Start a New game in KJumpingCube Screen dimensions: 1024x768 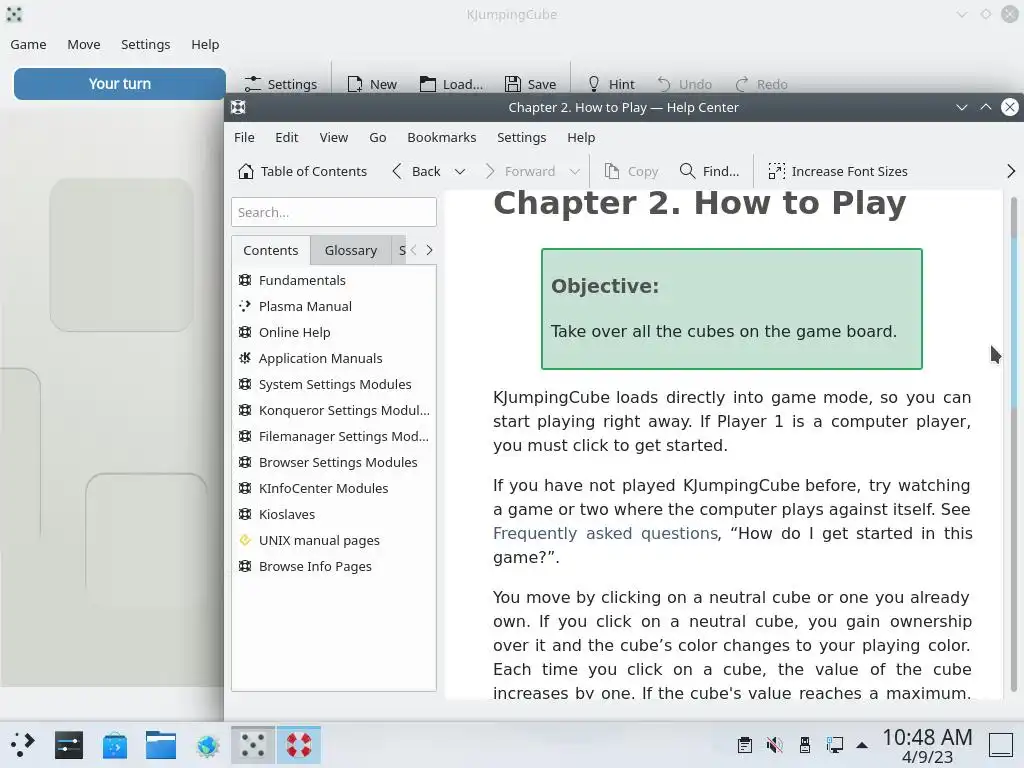click(372, 84)
